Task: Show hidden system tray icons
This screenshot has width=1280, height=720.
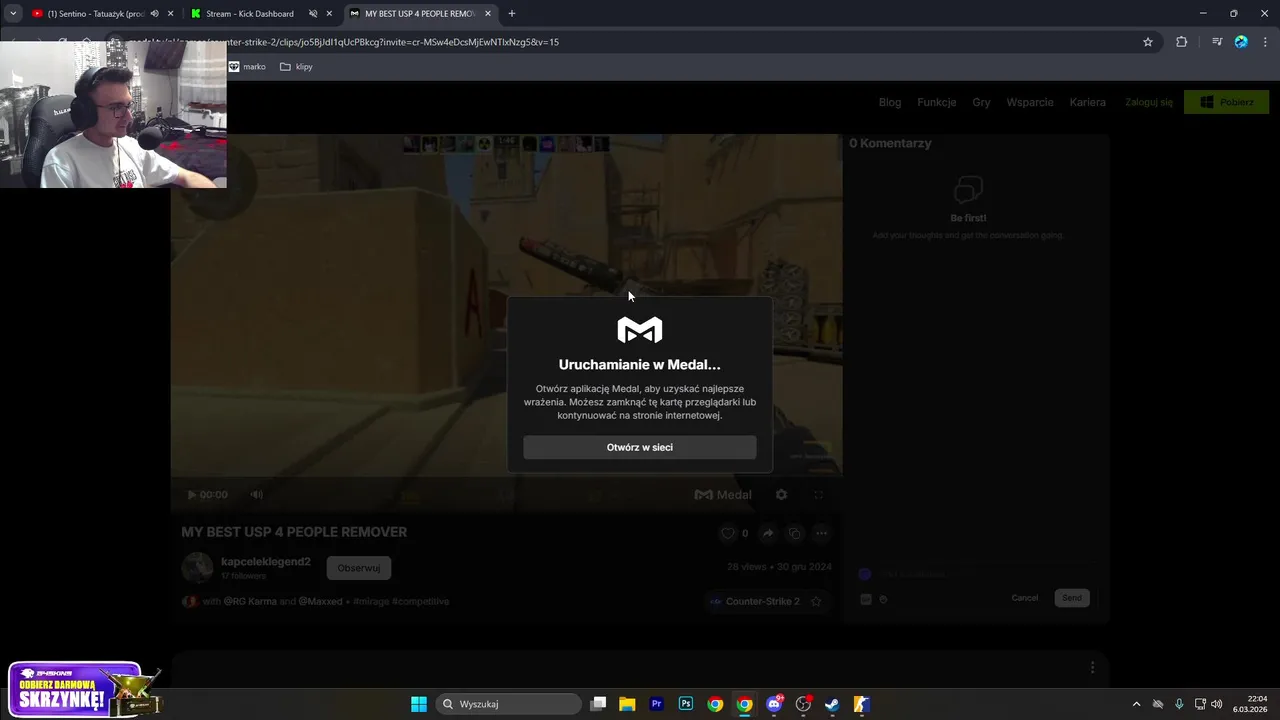Action: [1136, 704]
